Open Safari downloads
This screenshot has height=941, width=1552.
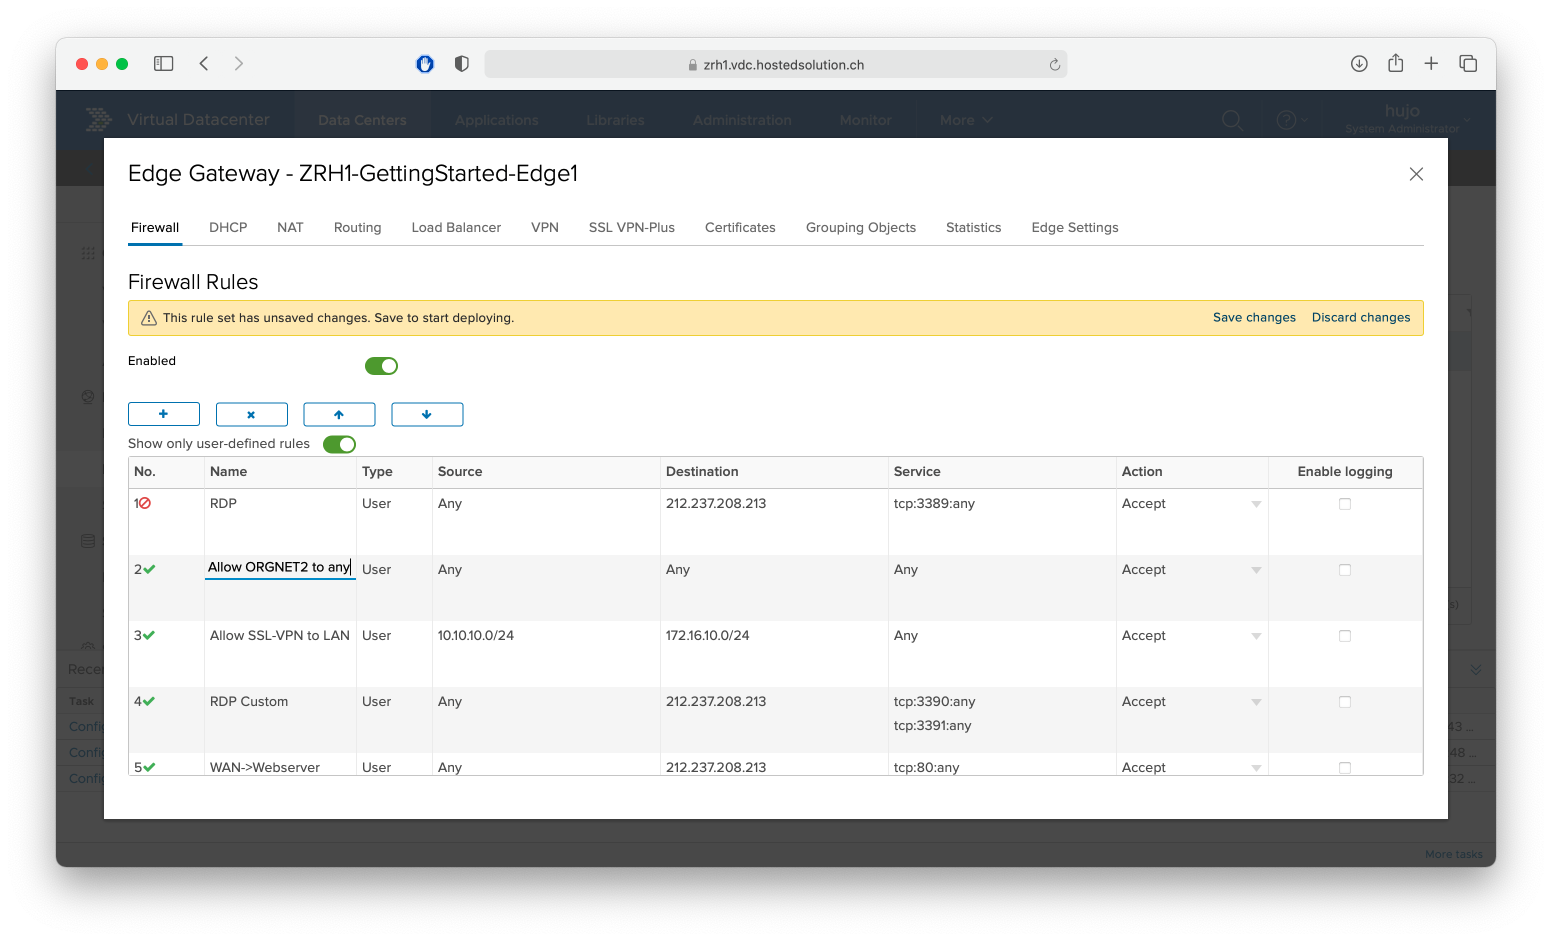pos(1359,64)
